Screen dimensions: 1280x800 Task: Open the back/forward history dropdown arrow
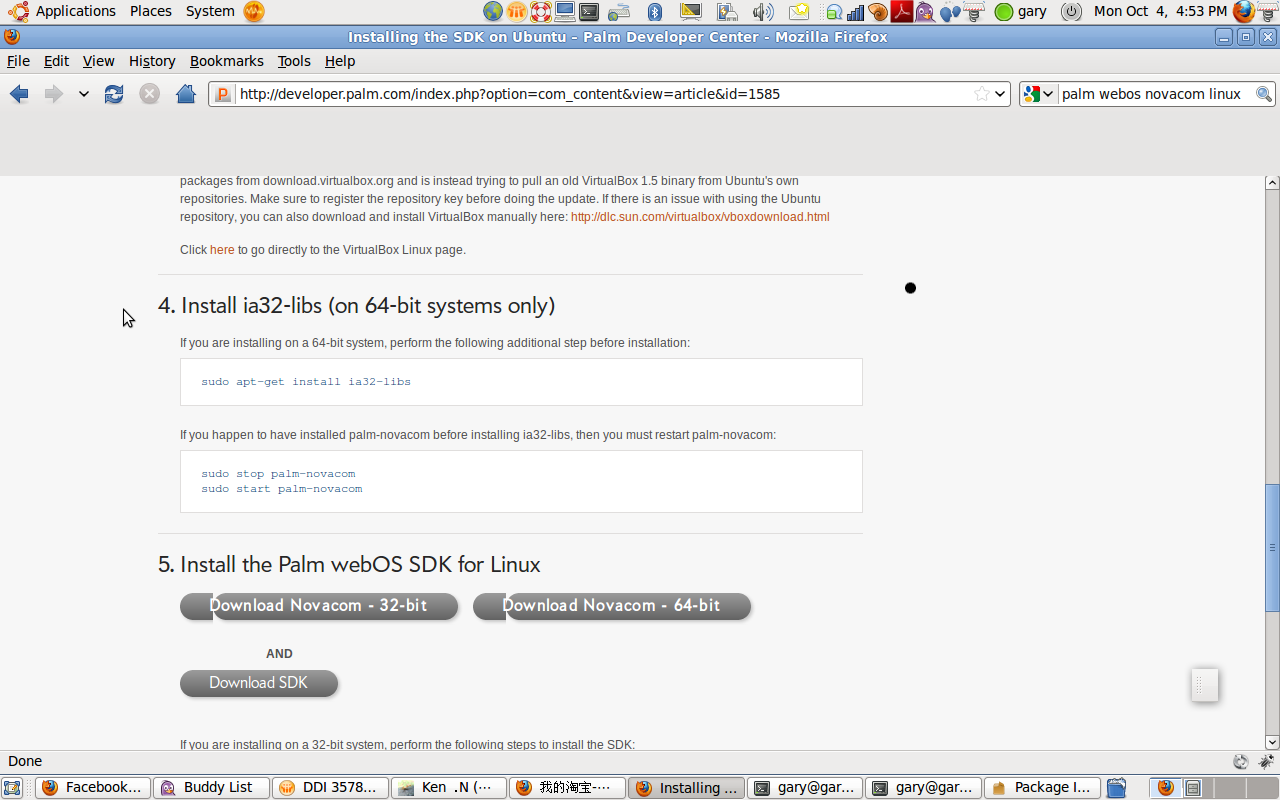(x=84, y=94)
